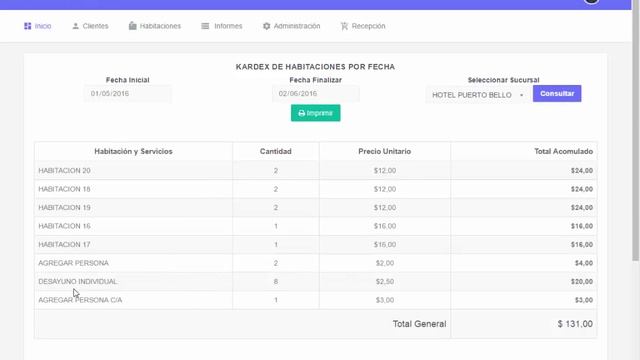Click the $2,50 unit price cell
The height and width of the screenshot is (360, 640).
coord(384,282)
